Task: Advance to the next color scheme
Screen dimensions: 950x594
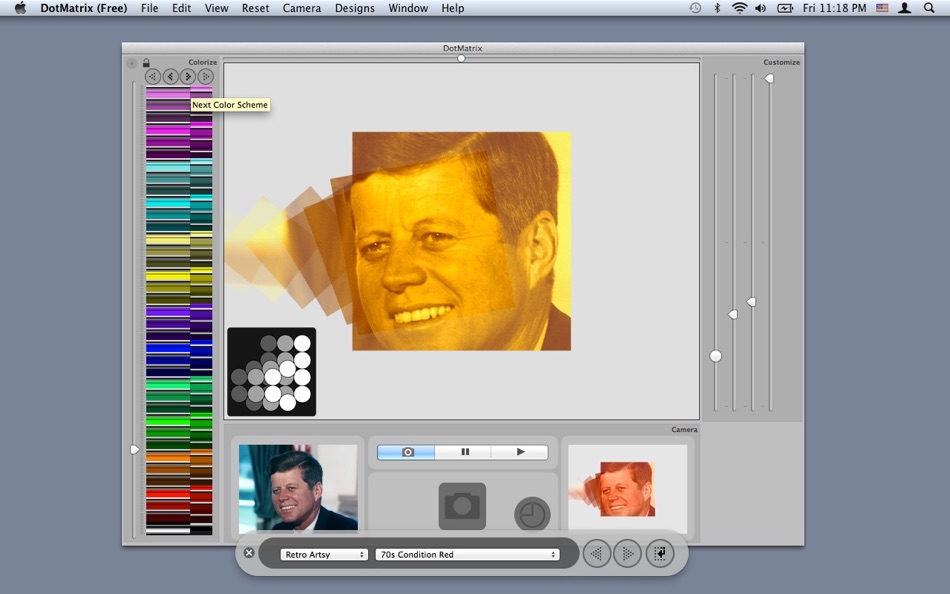Action: 188,76
